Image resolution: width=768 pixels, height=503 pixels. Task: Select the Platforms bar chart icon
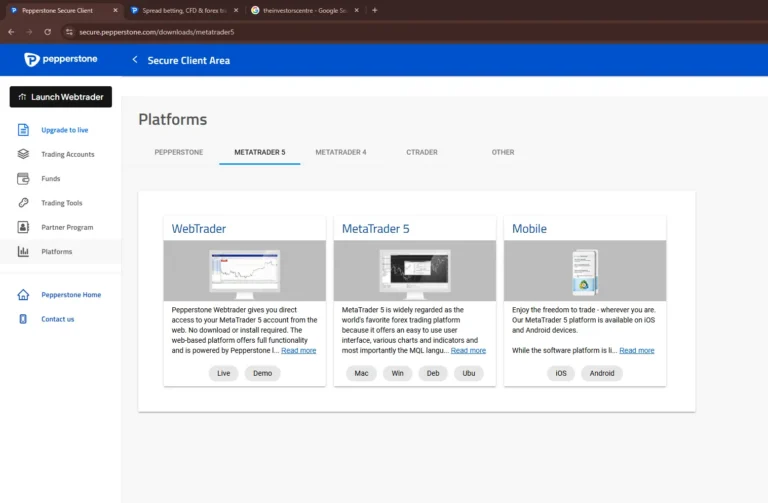click(x=23, y=252)
